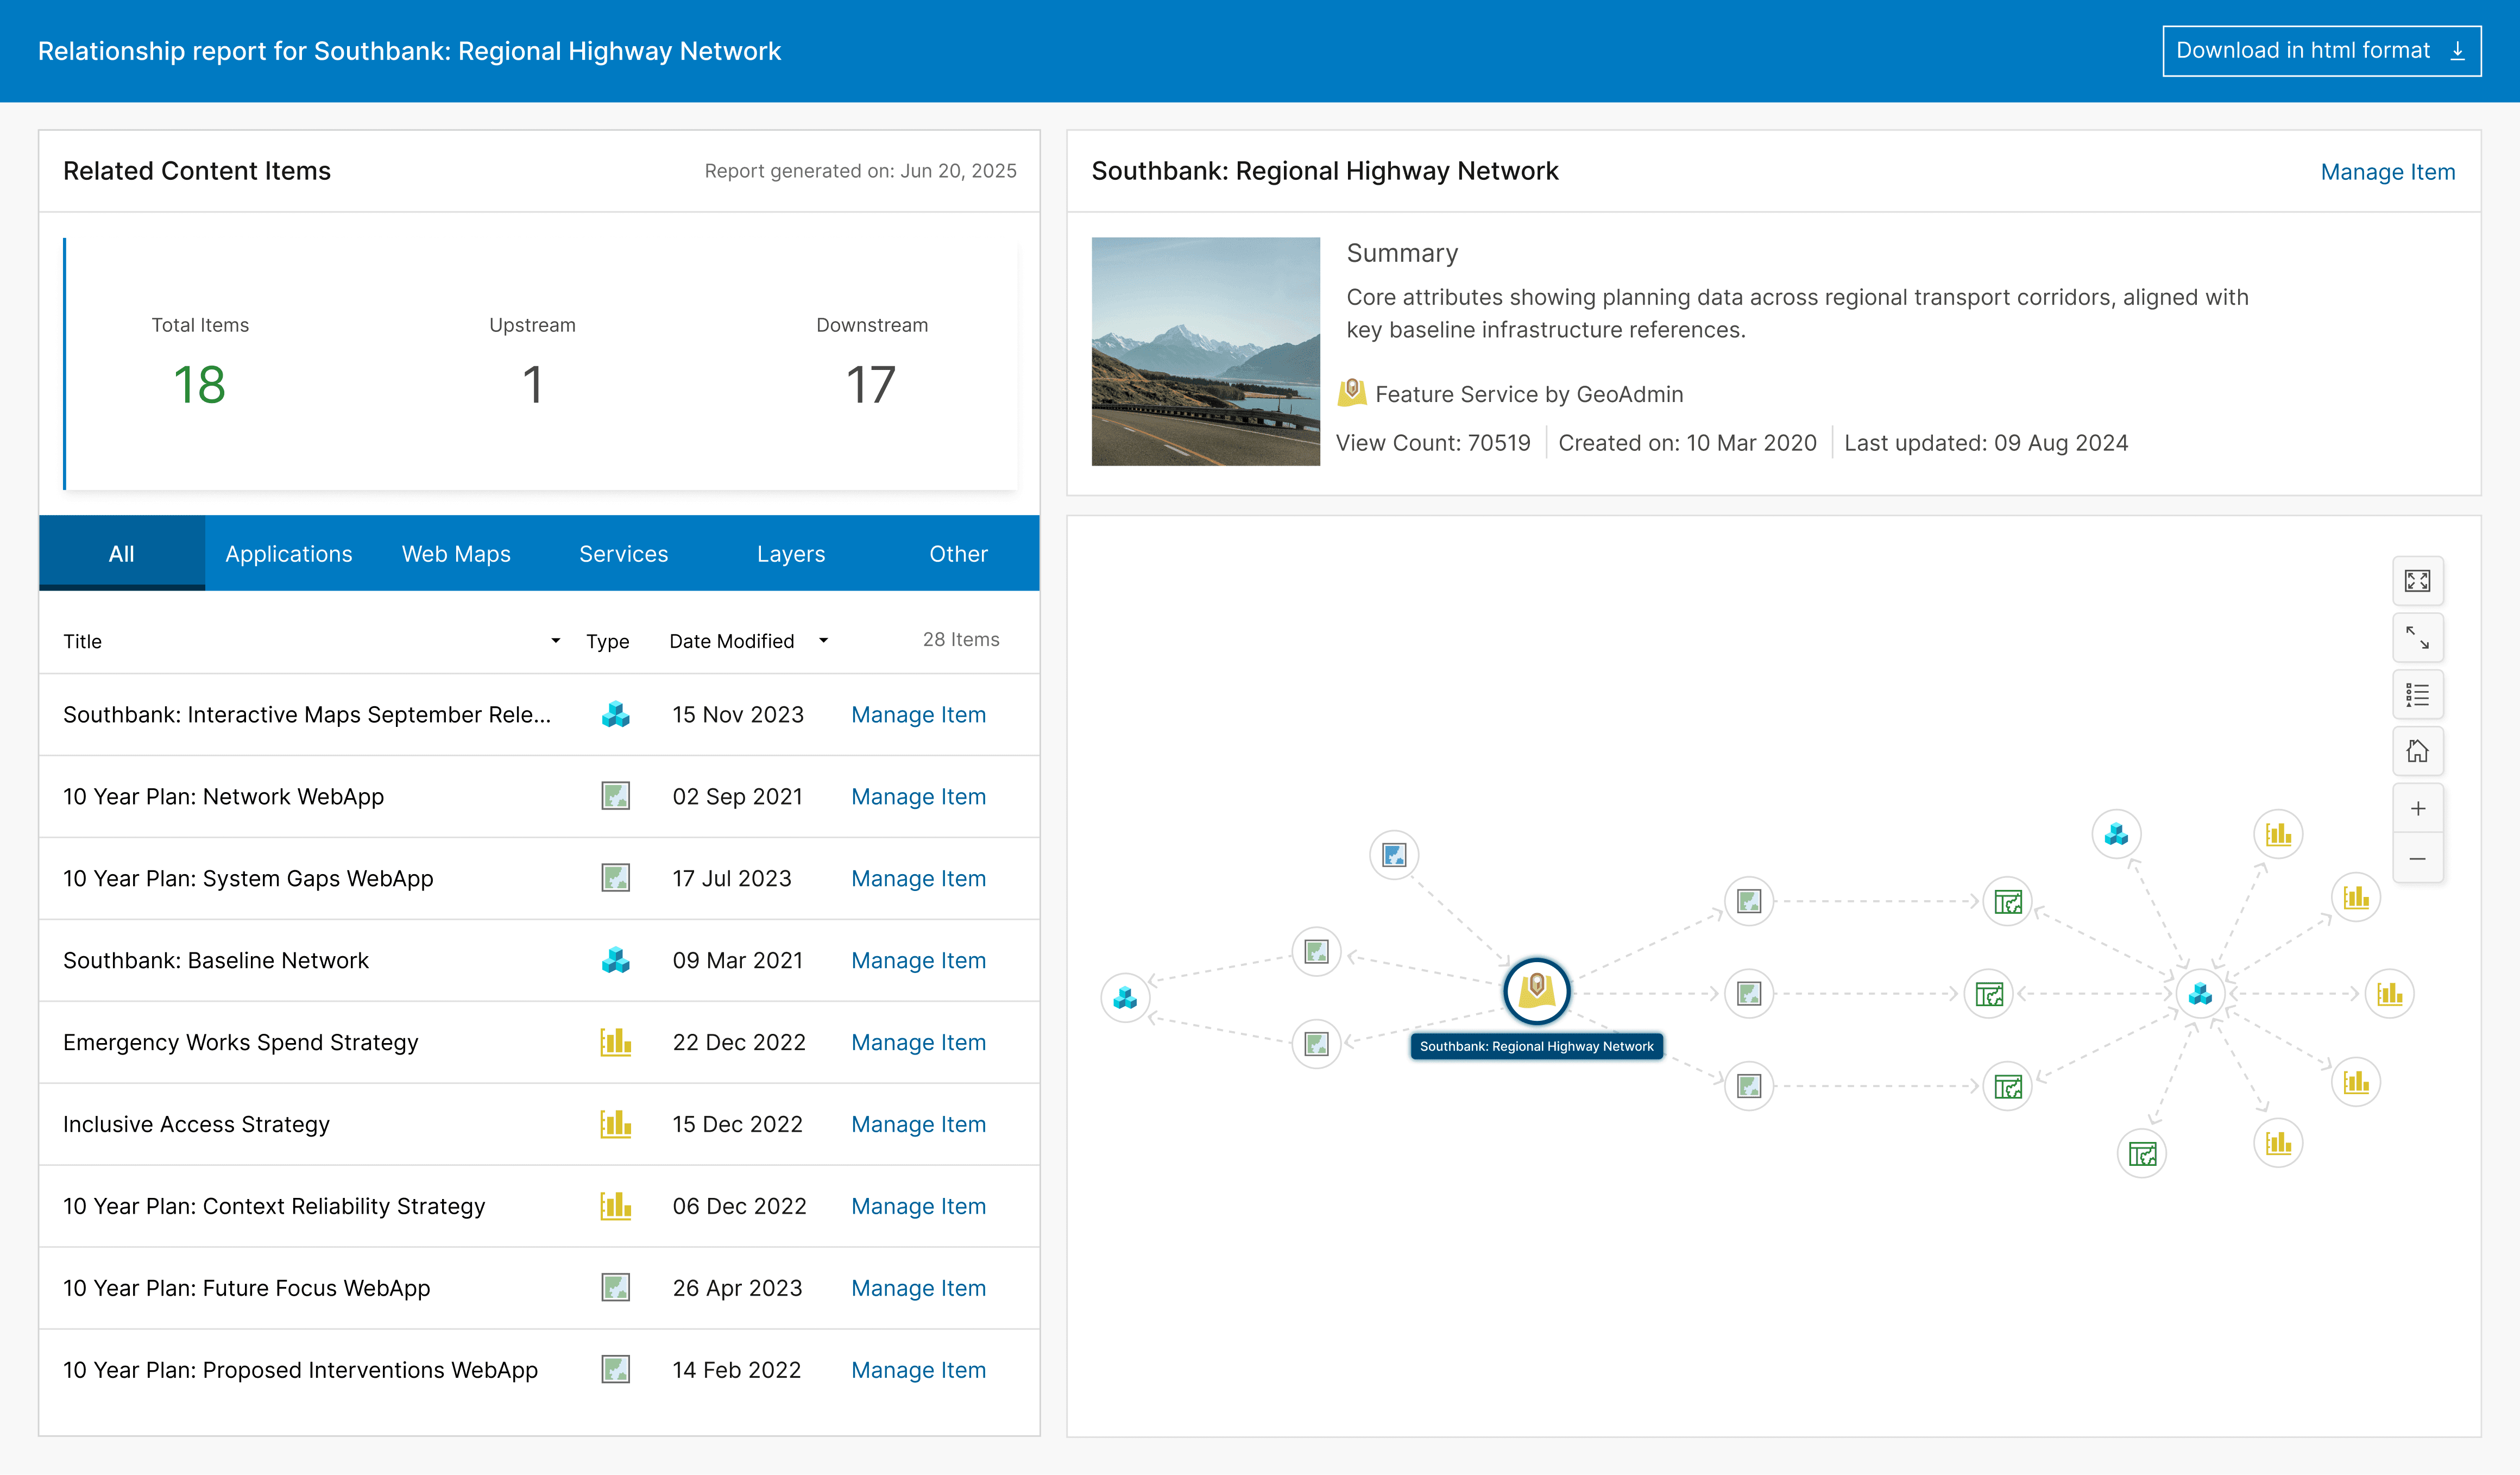The height and width of the screenshot is (1475, 2520).
Task: Click the Upstream count 1
Action: (x=532, y=385)
